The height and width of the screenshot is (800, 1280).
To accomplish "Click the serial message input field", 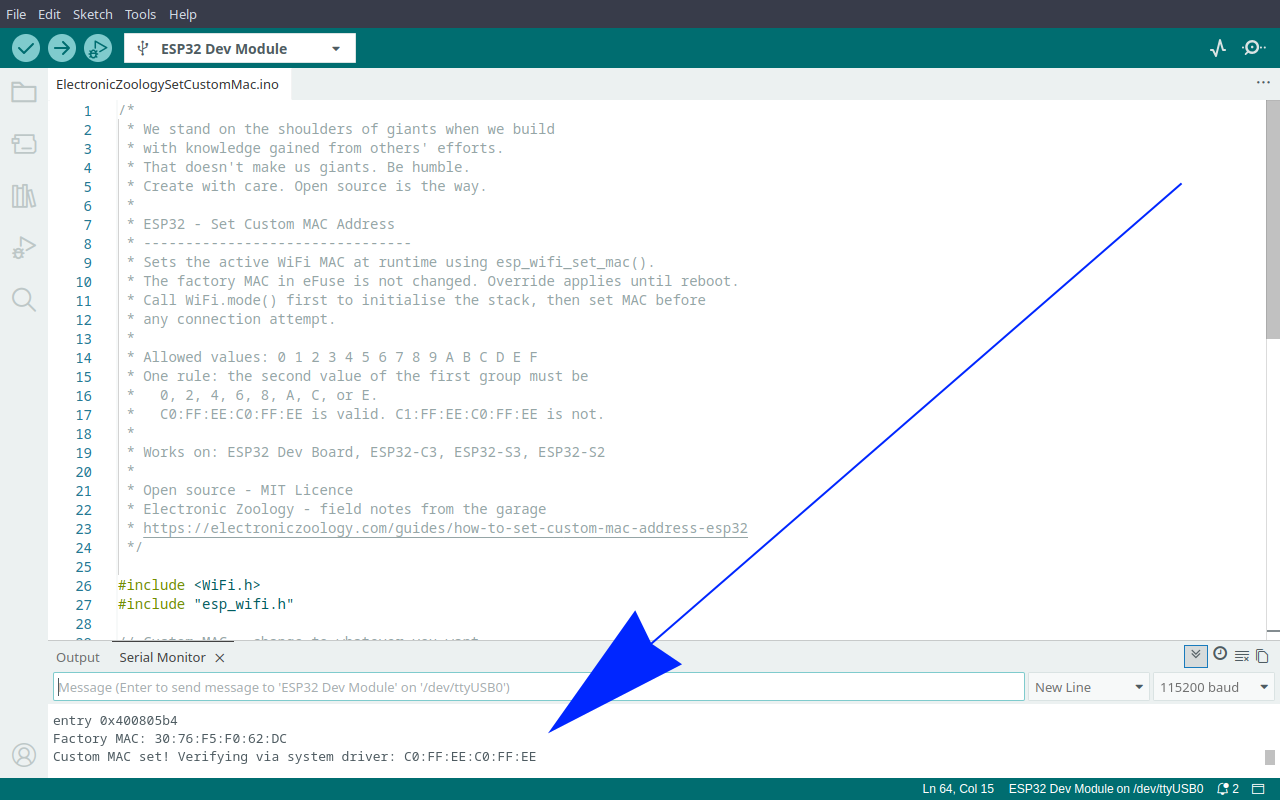I will (539, 687).
